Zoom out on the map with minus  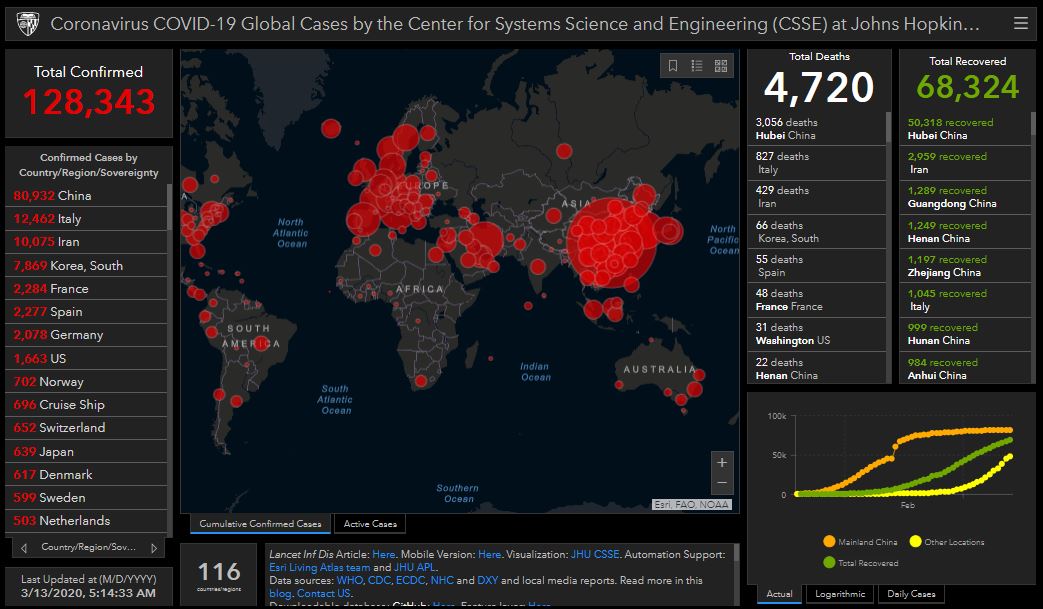coord(722,483)
